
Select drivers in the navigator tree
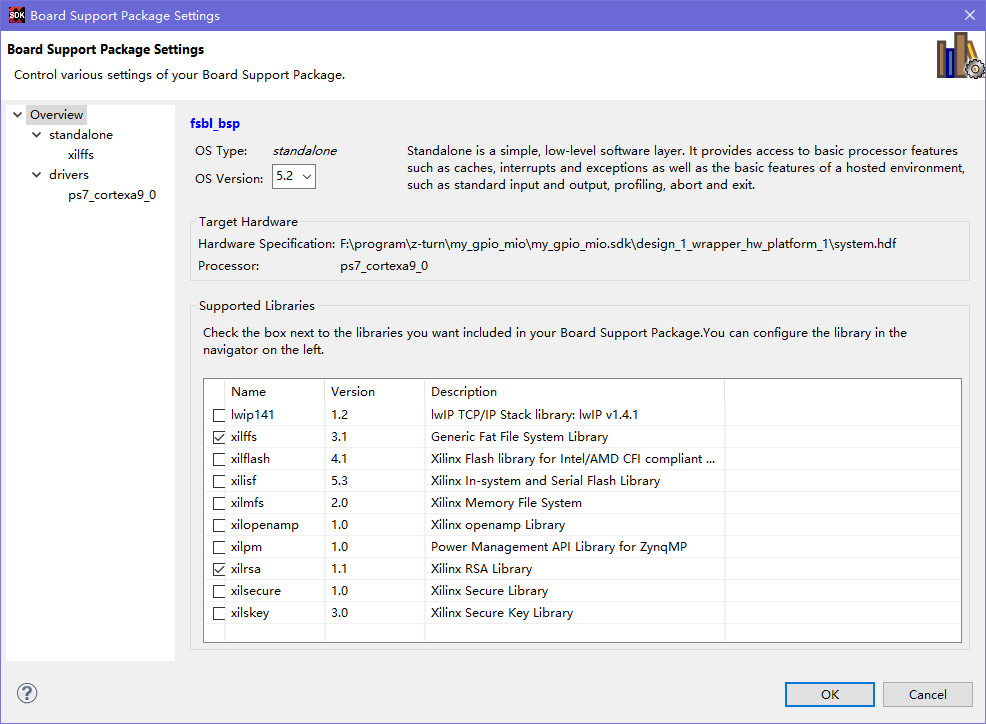click(x=69, y=174)
